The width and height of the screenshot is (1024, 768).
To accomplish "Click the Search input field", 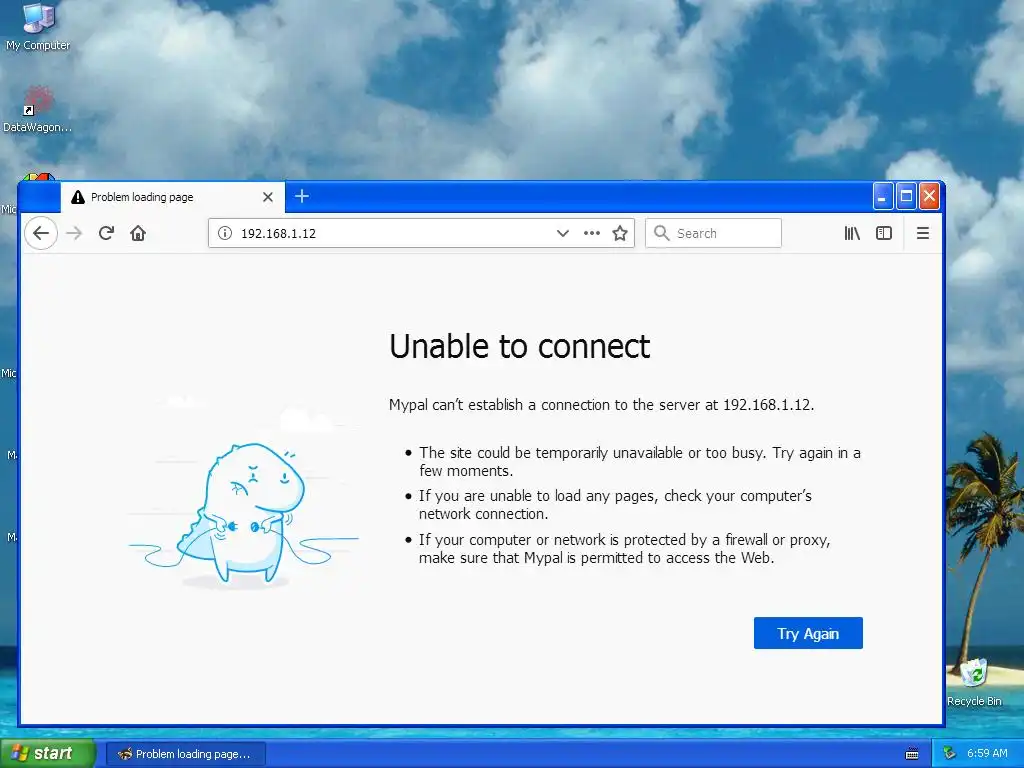I will point(713,233).
